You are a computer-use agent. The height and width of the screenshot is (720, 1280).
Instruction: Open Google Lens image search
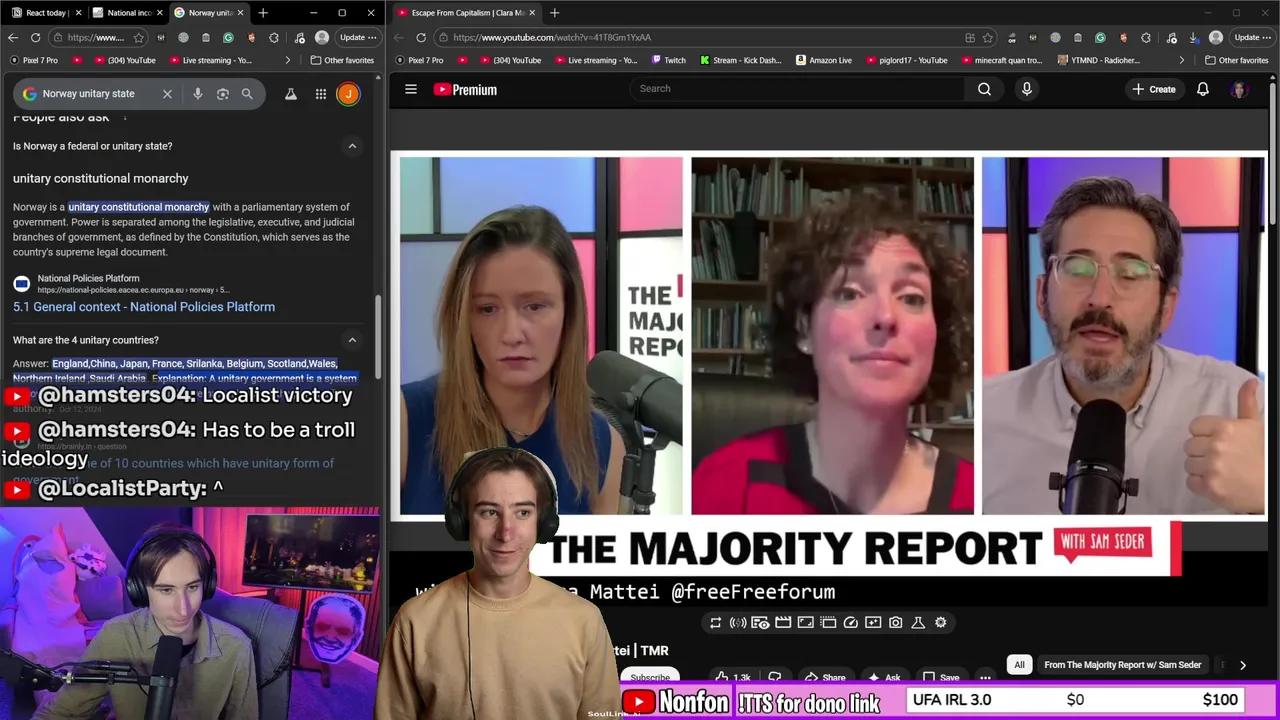point(223,94)
